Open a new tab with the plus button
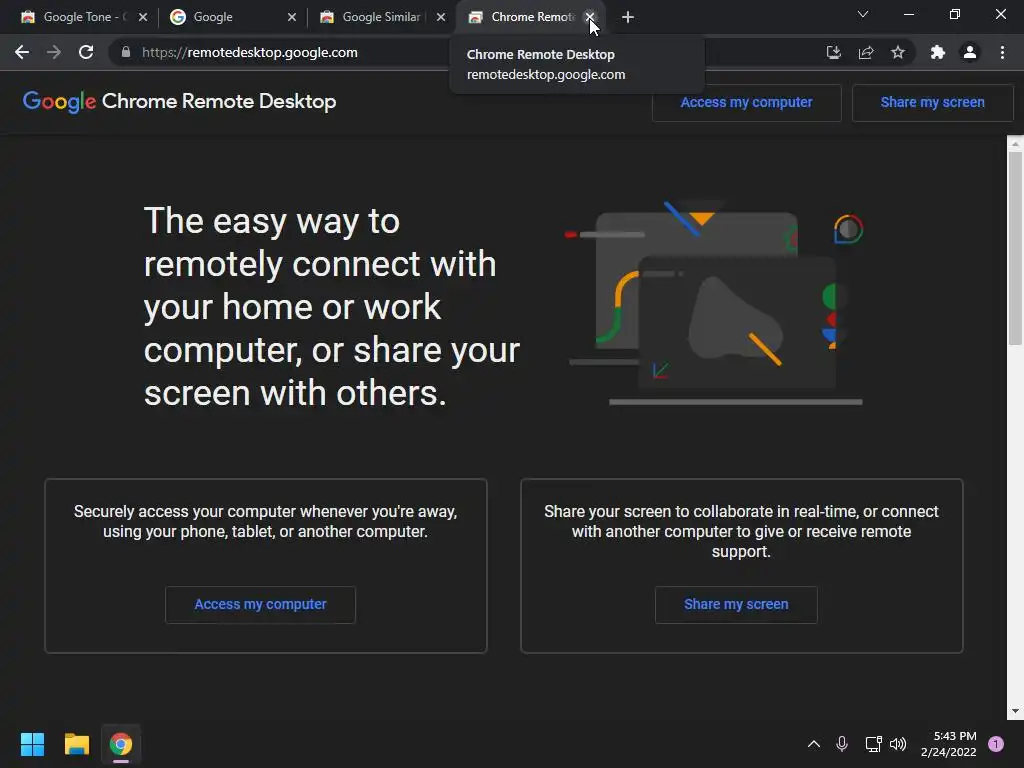This screenshot has width=1024, height=768. (628, 17)
